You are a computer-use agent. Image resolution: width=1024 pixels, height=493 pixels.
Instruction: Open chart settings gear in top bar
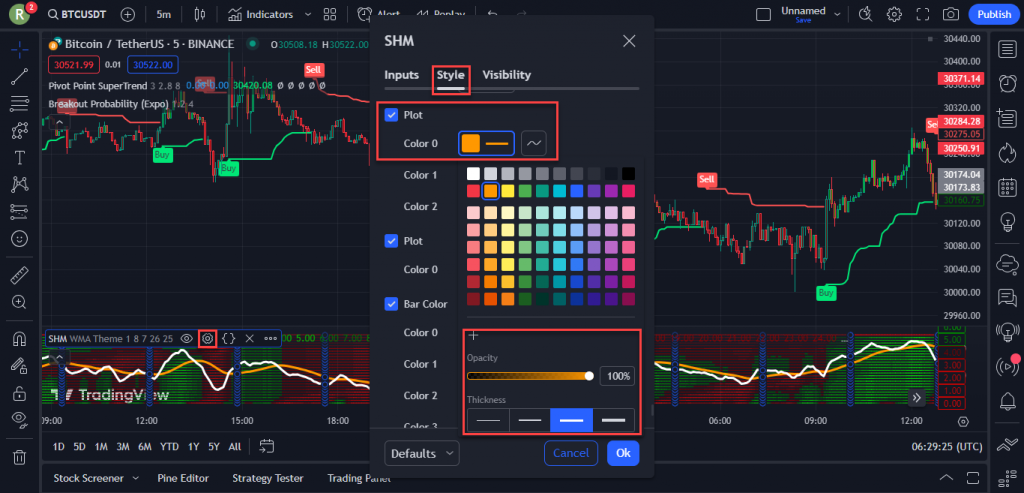click(894, 14)
